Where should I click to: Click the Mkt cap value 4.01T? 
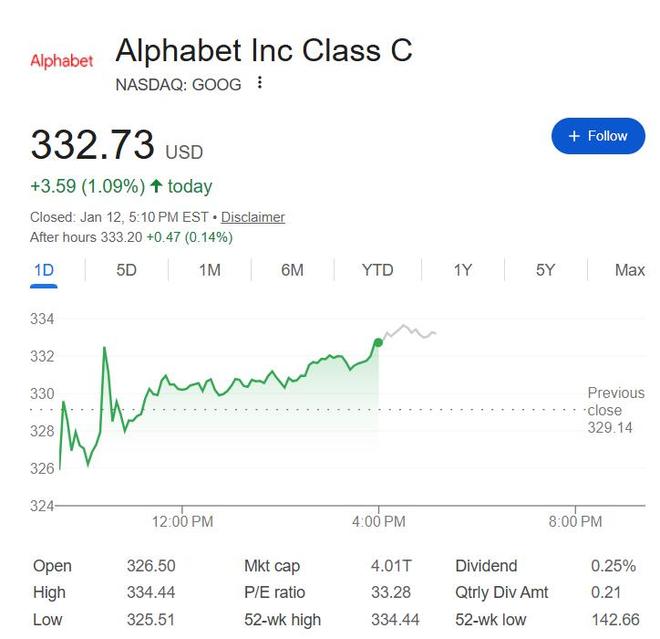[x=388, y=566]
